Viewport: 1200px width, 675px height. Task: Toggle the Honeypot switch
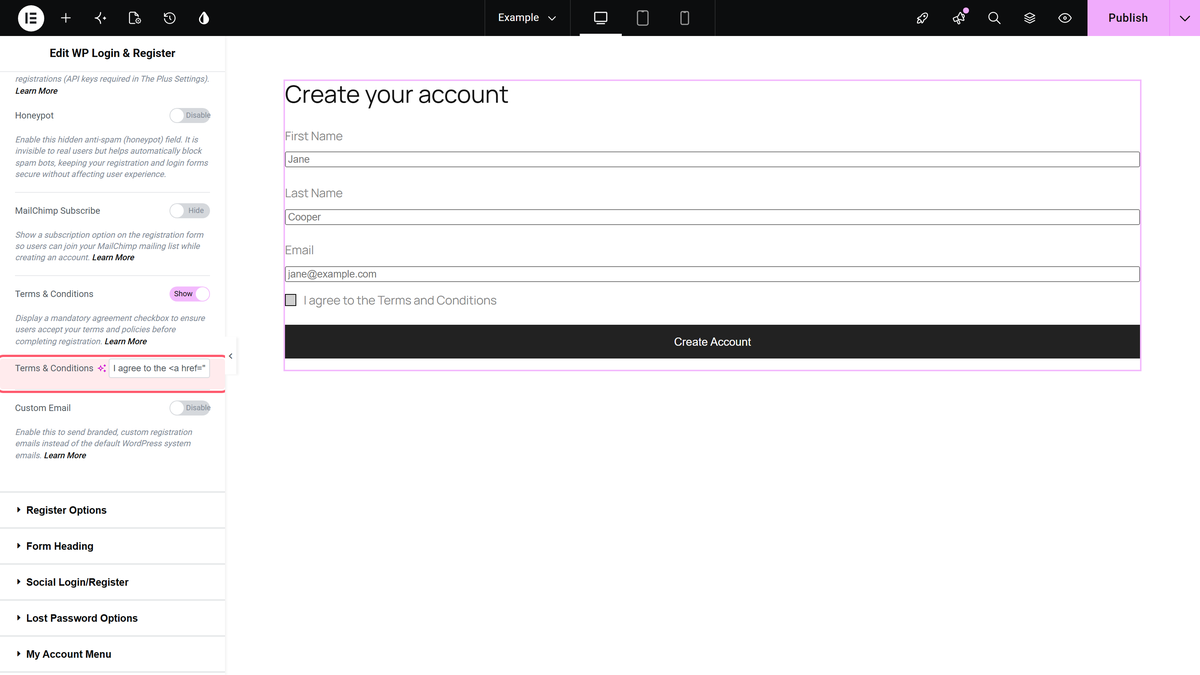click(x=190, y=115)
